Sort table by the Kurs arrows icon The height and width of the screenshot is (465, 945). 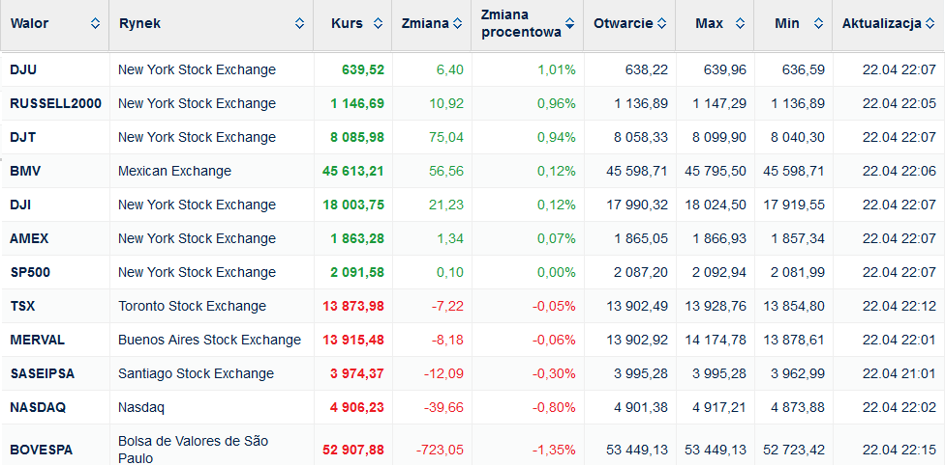[x=378, y=24]
